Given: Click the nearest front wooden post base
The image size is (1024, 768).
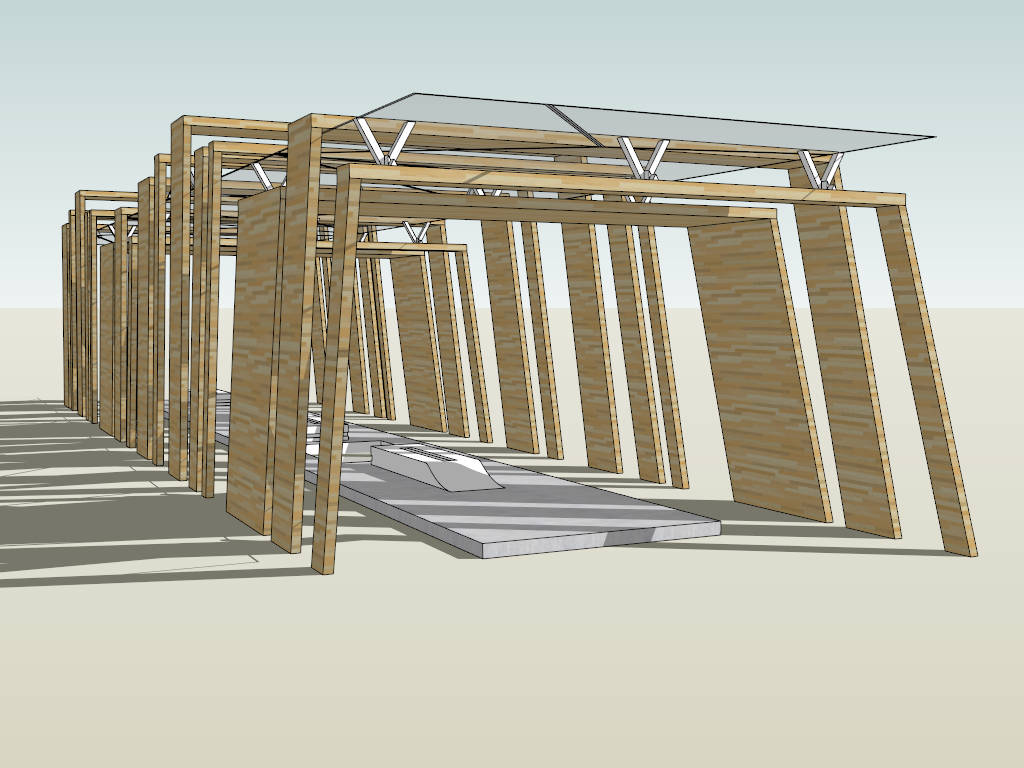Looking at the screenshot, I should (323, 563).
